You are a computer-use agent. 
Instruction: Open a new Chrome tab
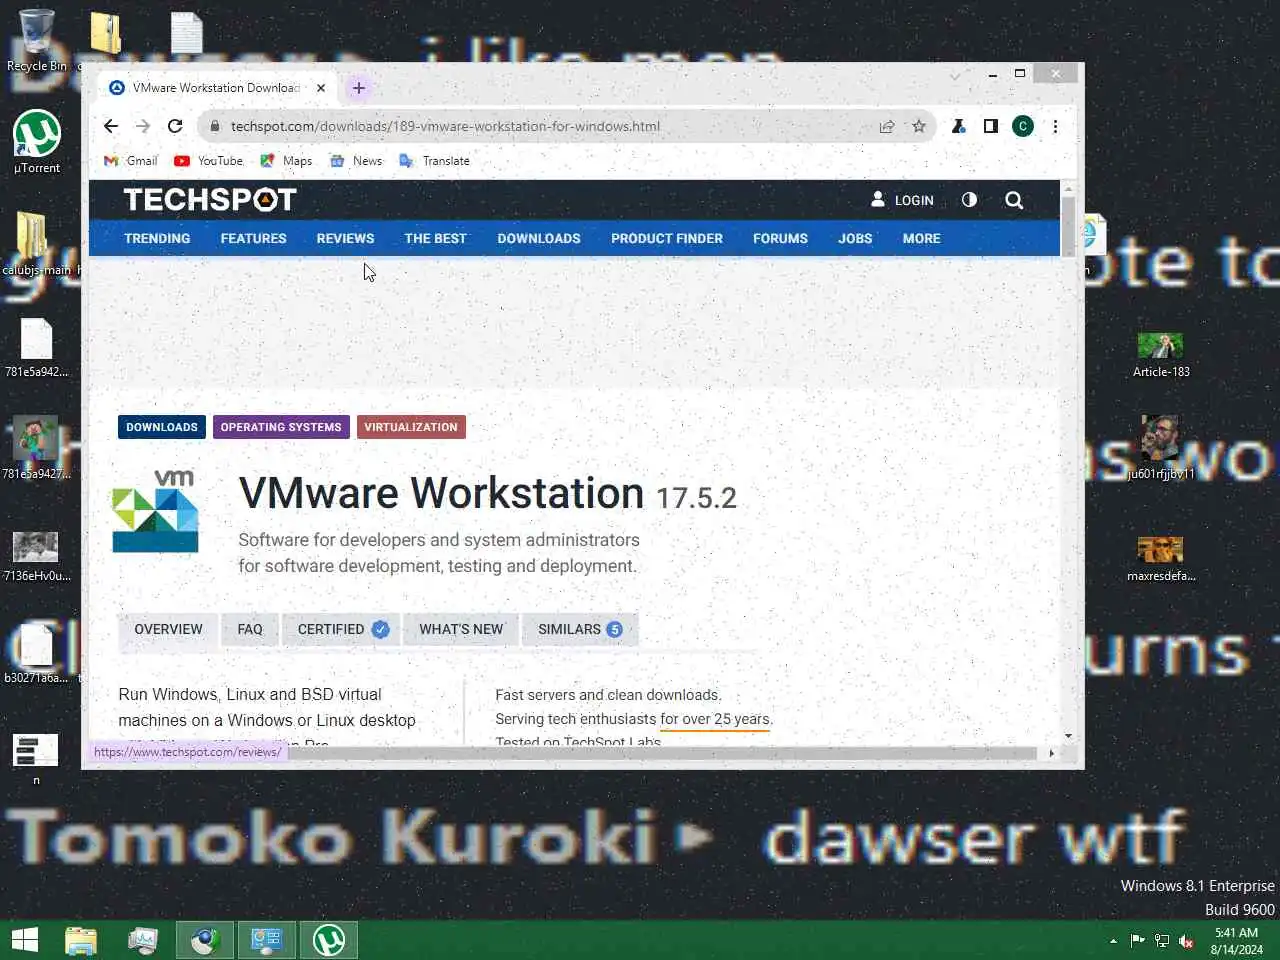(358, 88)
